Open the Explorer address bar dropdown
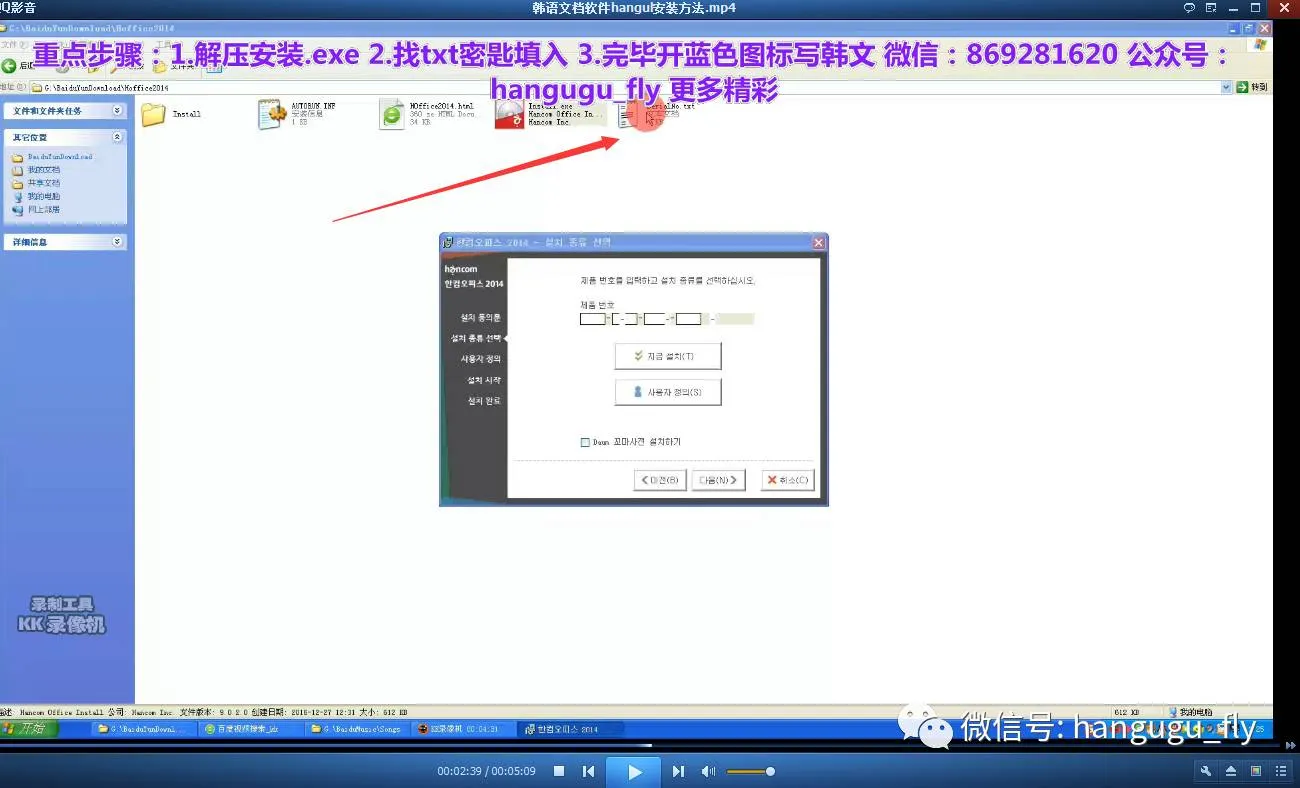The width and height of the screenshot is (1300, 788). click(x=1226, y=88)
